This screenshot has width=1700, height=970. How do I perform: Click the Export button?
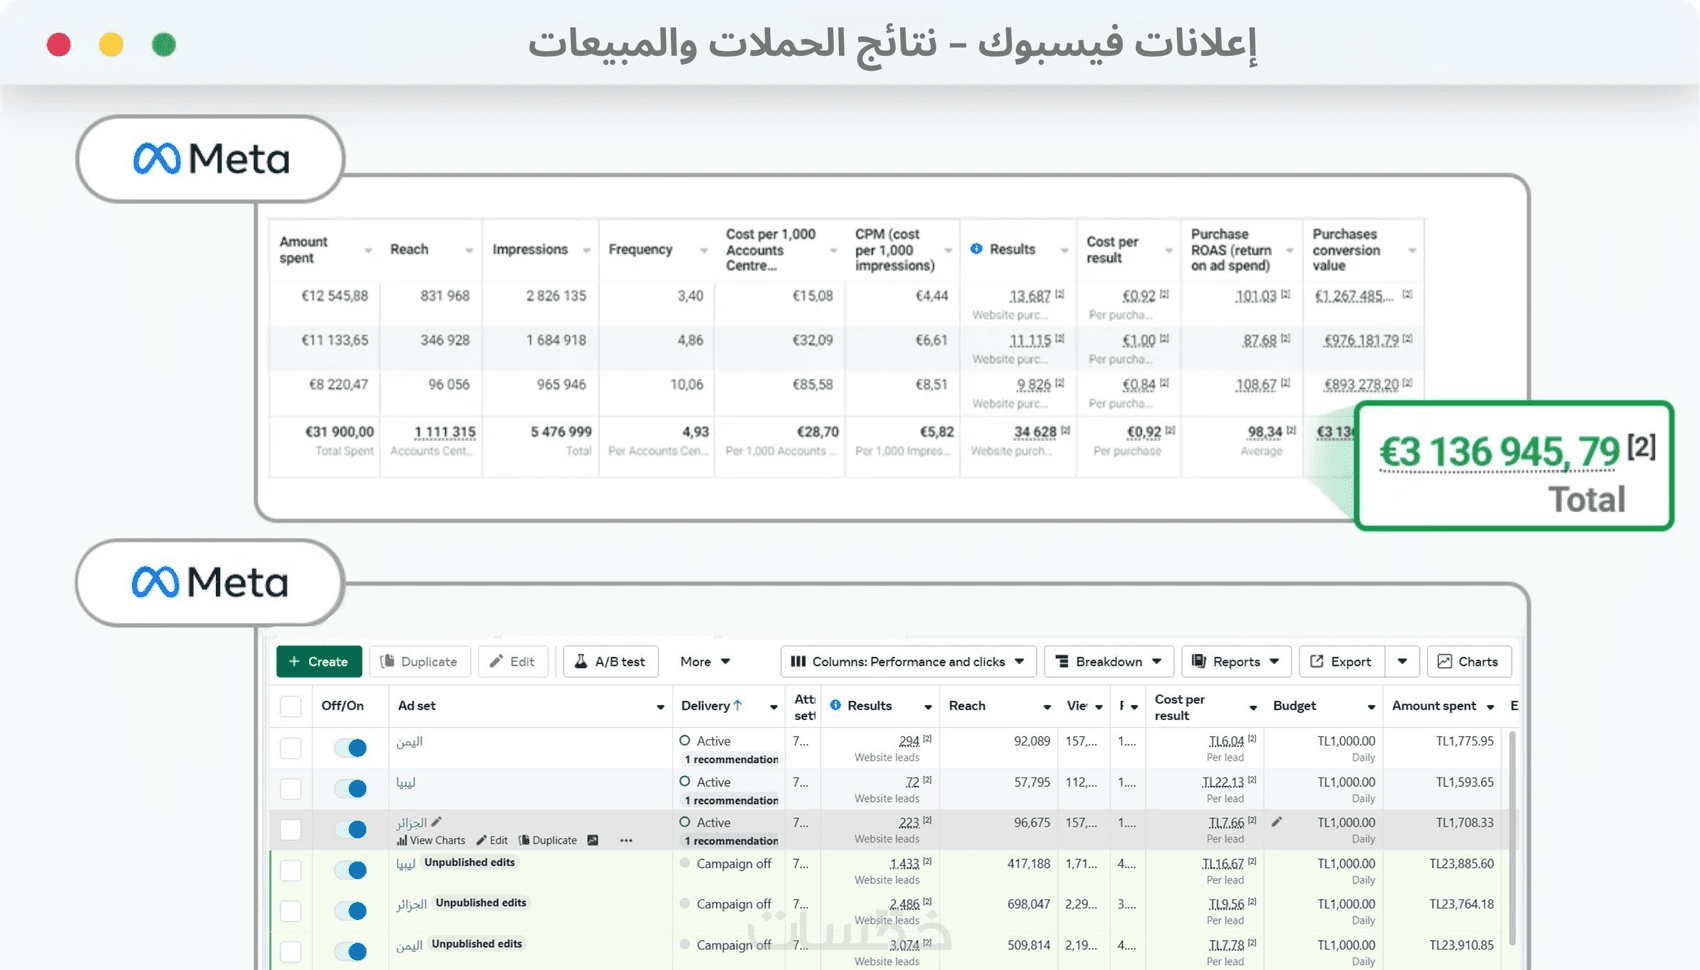(1341, 661)
